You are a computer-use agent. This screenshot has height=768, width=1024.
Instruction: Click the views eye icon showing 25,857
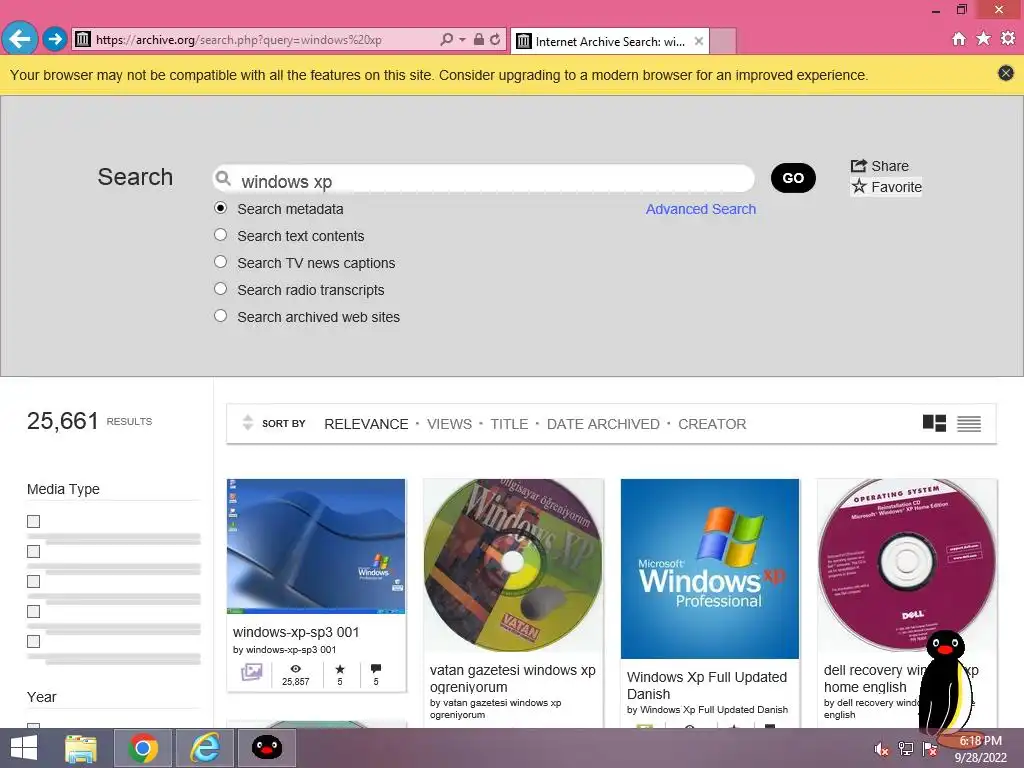[x=296, y=669]
